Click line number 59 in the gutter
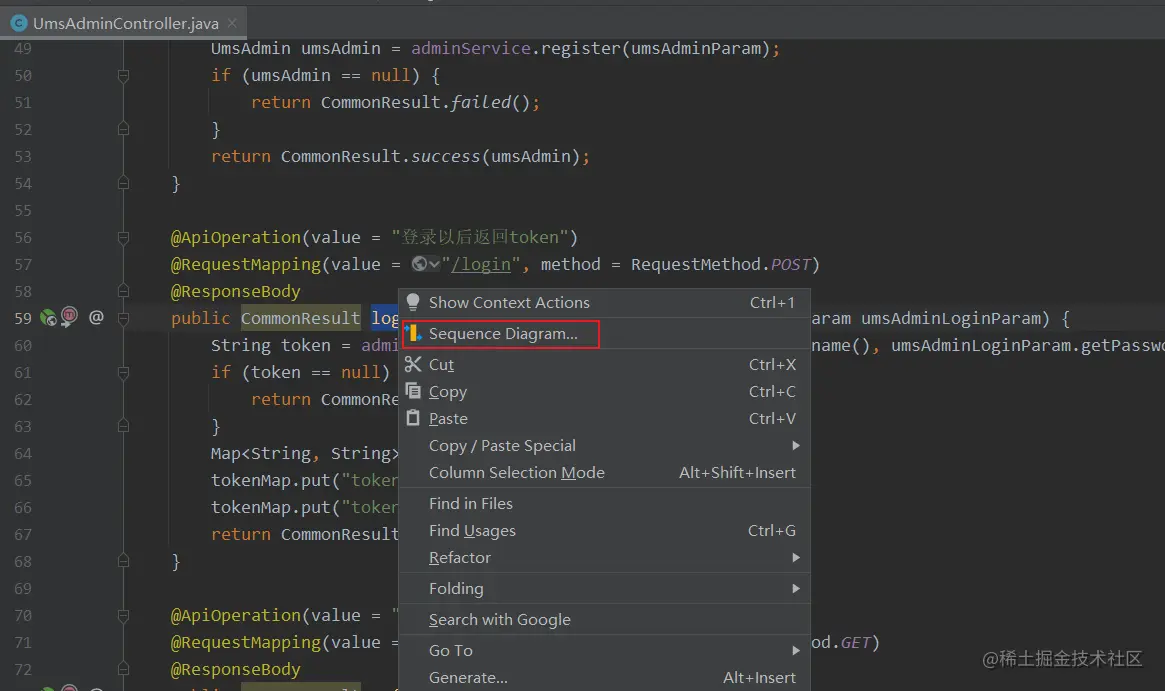Viewport: 1165px width, 691px height. pyautogui.click(x=23, y=318)
